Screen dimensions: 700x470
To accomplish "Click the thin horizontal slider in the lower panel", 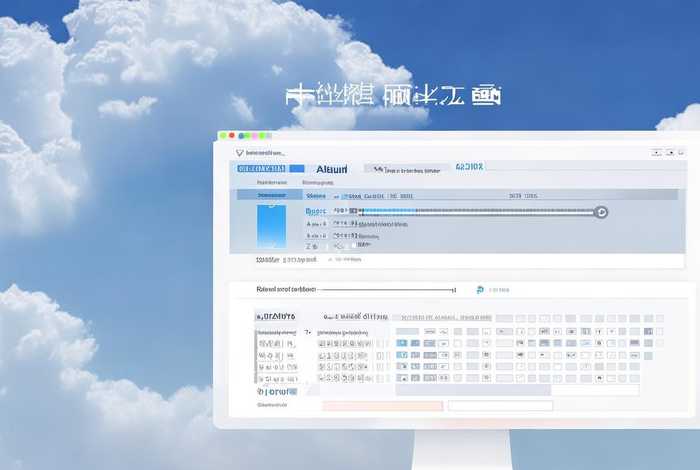I will click(387, 290).
